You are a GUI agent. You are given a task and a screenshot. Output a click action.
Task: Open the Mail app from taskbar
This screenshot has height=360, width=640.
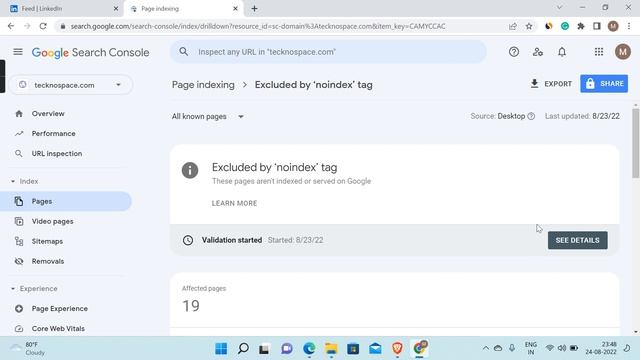coord(375,349)
